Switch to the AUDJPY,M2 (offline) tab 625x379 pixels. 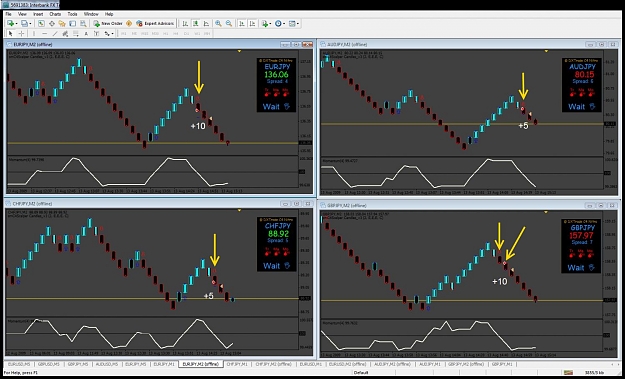392,364
